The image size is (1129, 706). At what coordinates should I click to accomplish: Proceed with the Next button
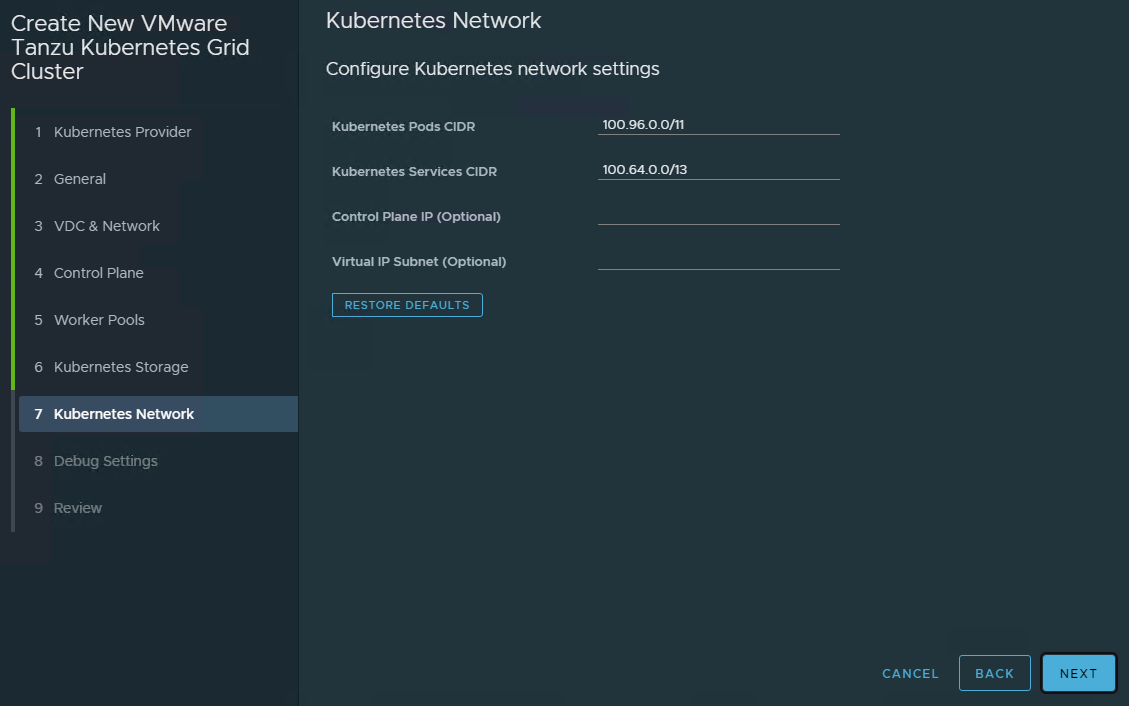[1078, 674]
